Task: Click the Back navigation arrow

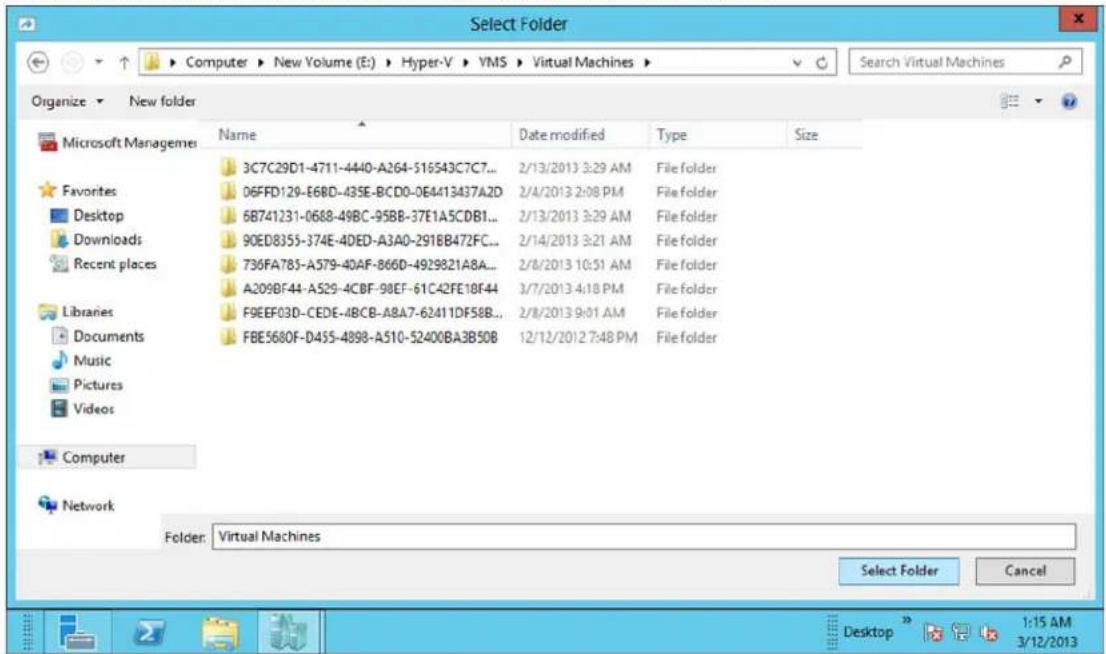Action: 38,63
